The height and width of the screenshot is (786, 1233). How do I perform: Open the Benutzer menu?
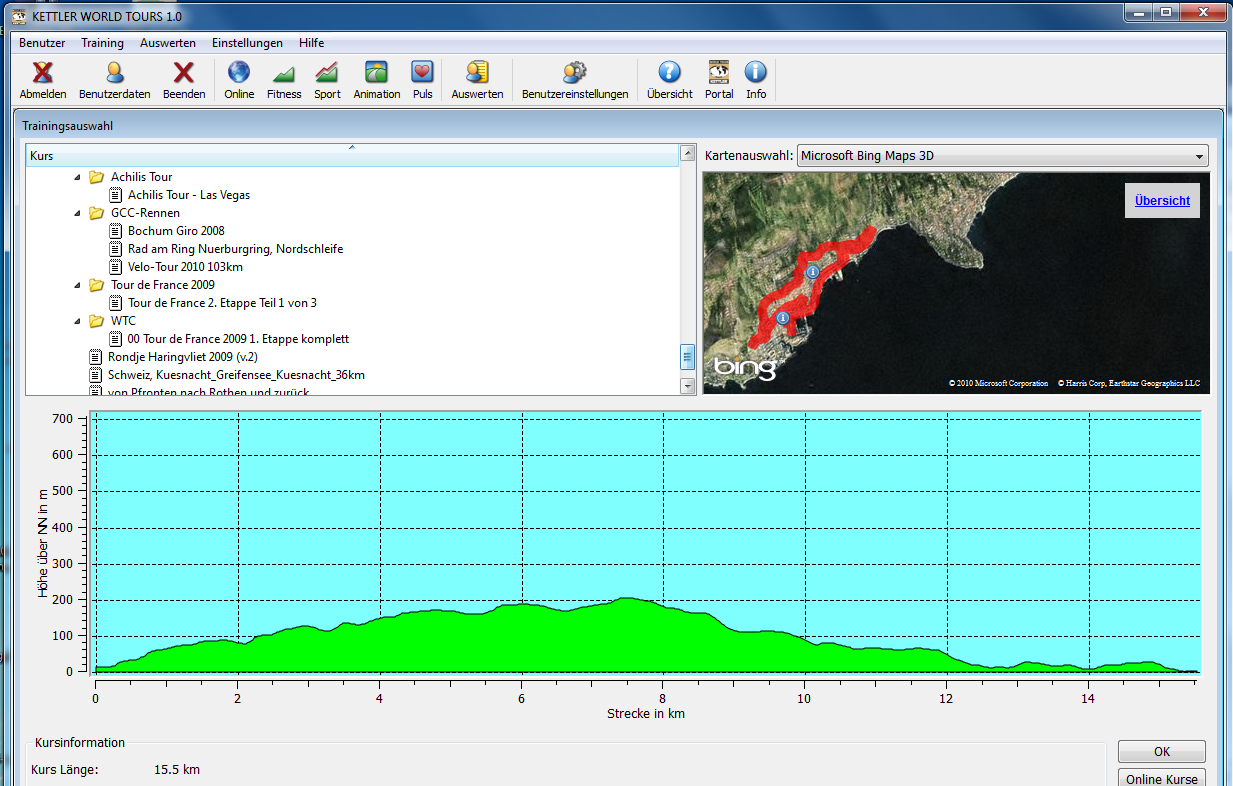point(42,43)
